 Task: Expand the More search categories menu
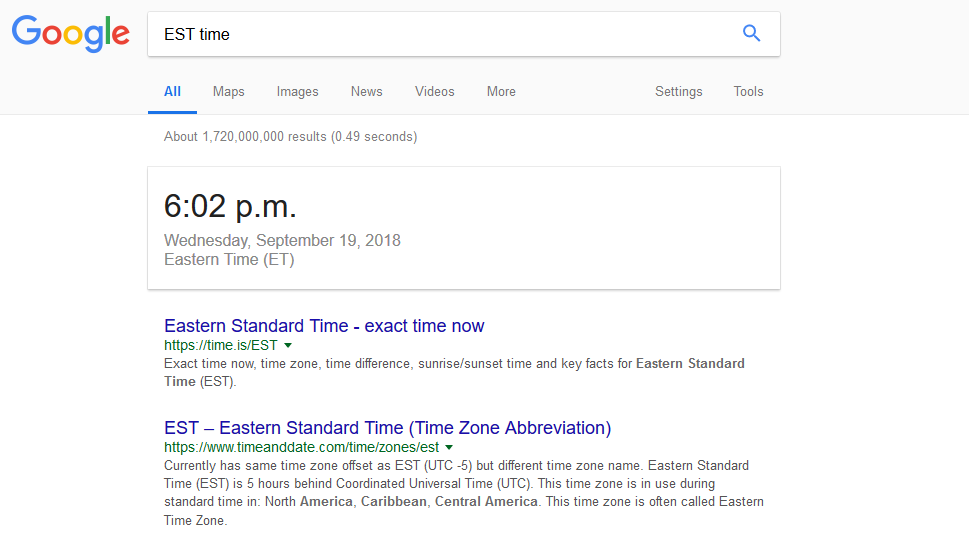pyautogui.click(x=501, y=91)
